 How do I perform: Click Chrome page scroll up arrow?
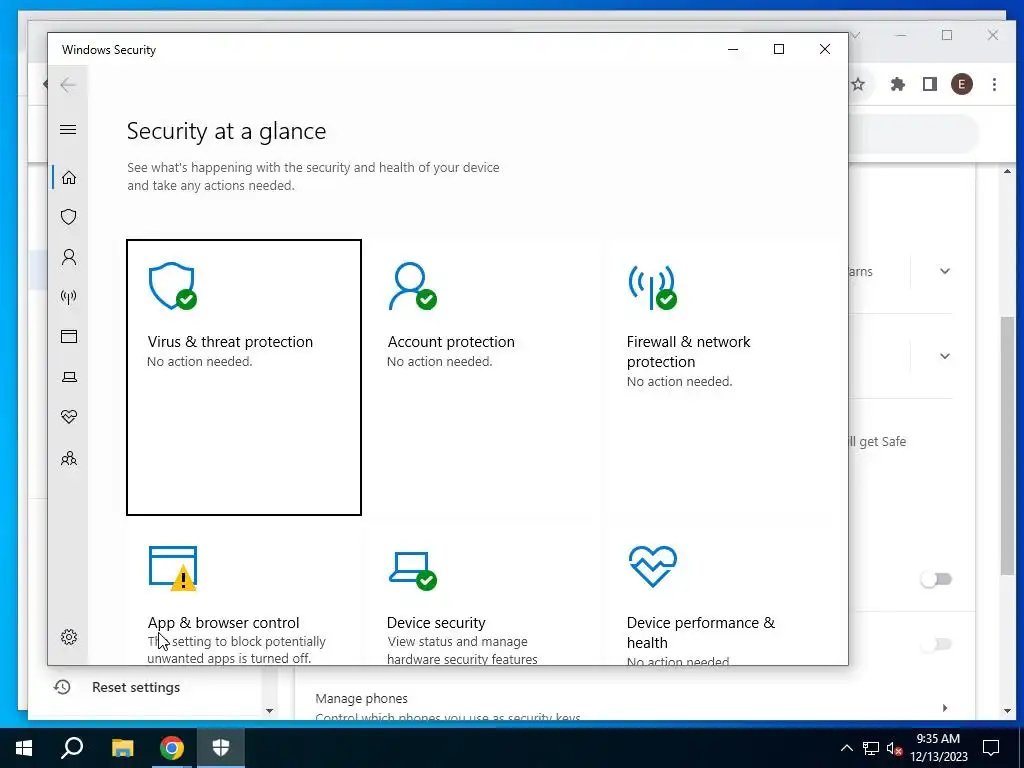(x=1007, y=171)
